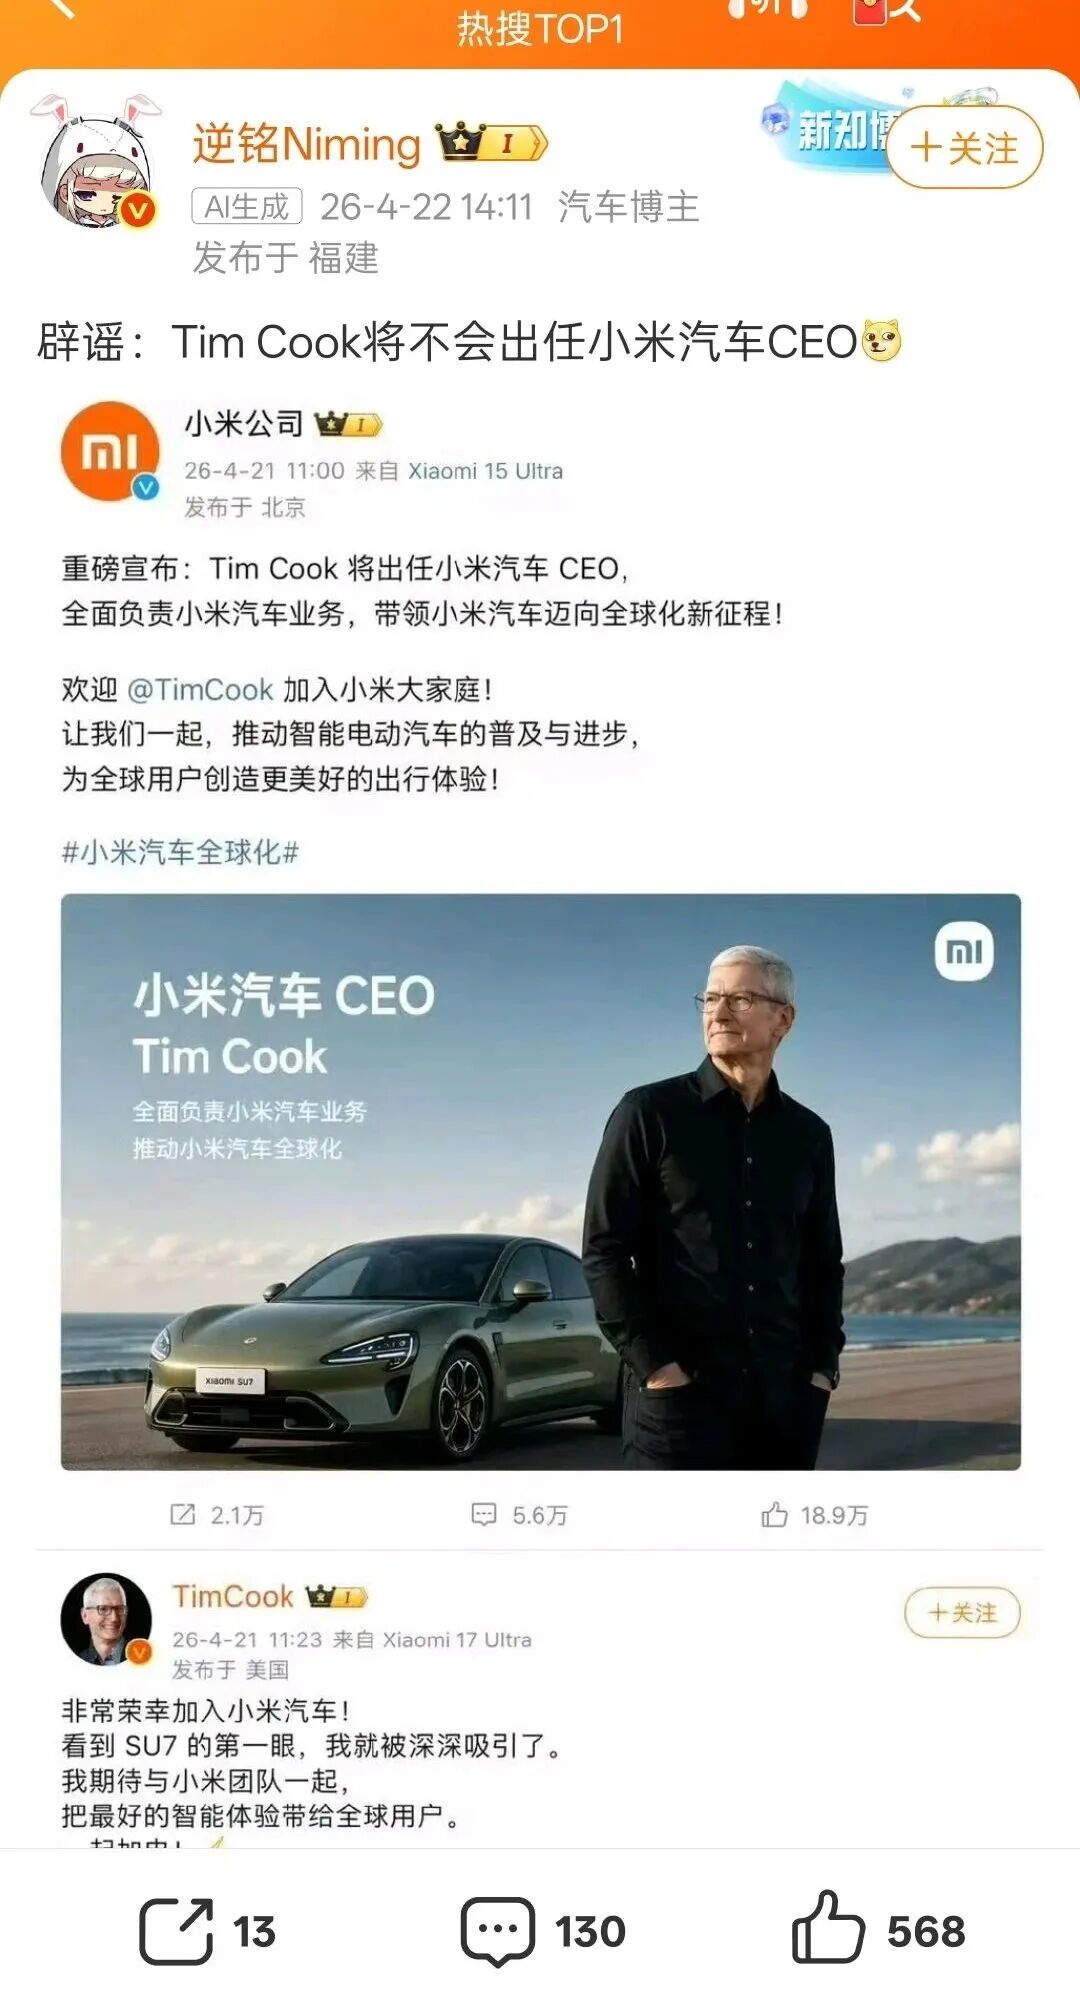Open the 小米公司 Mi logo avatar

[x=110, y=452]
